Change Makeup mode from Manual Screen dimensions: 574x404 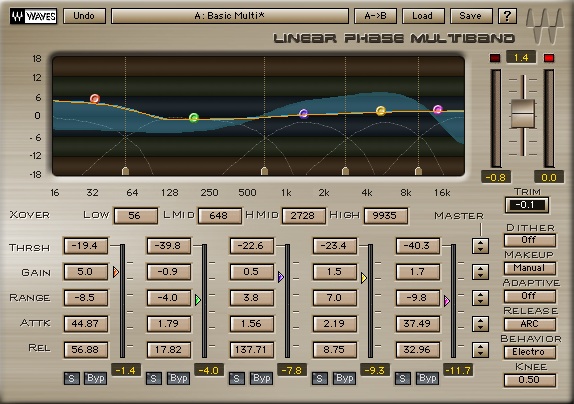530,268
